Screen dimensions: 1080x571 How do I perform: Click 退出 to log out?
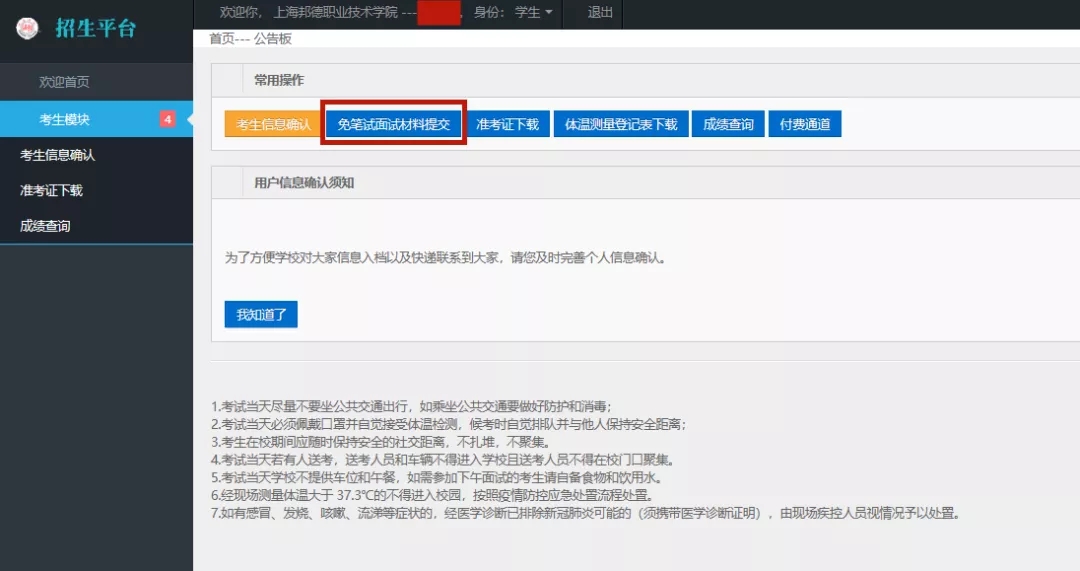600,13
